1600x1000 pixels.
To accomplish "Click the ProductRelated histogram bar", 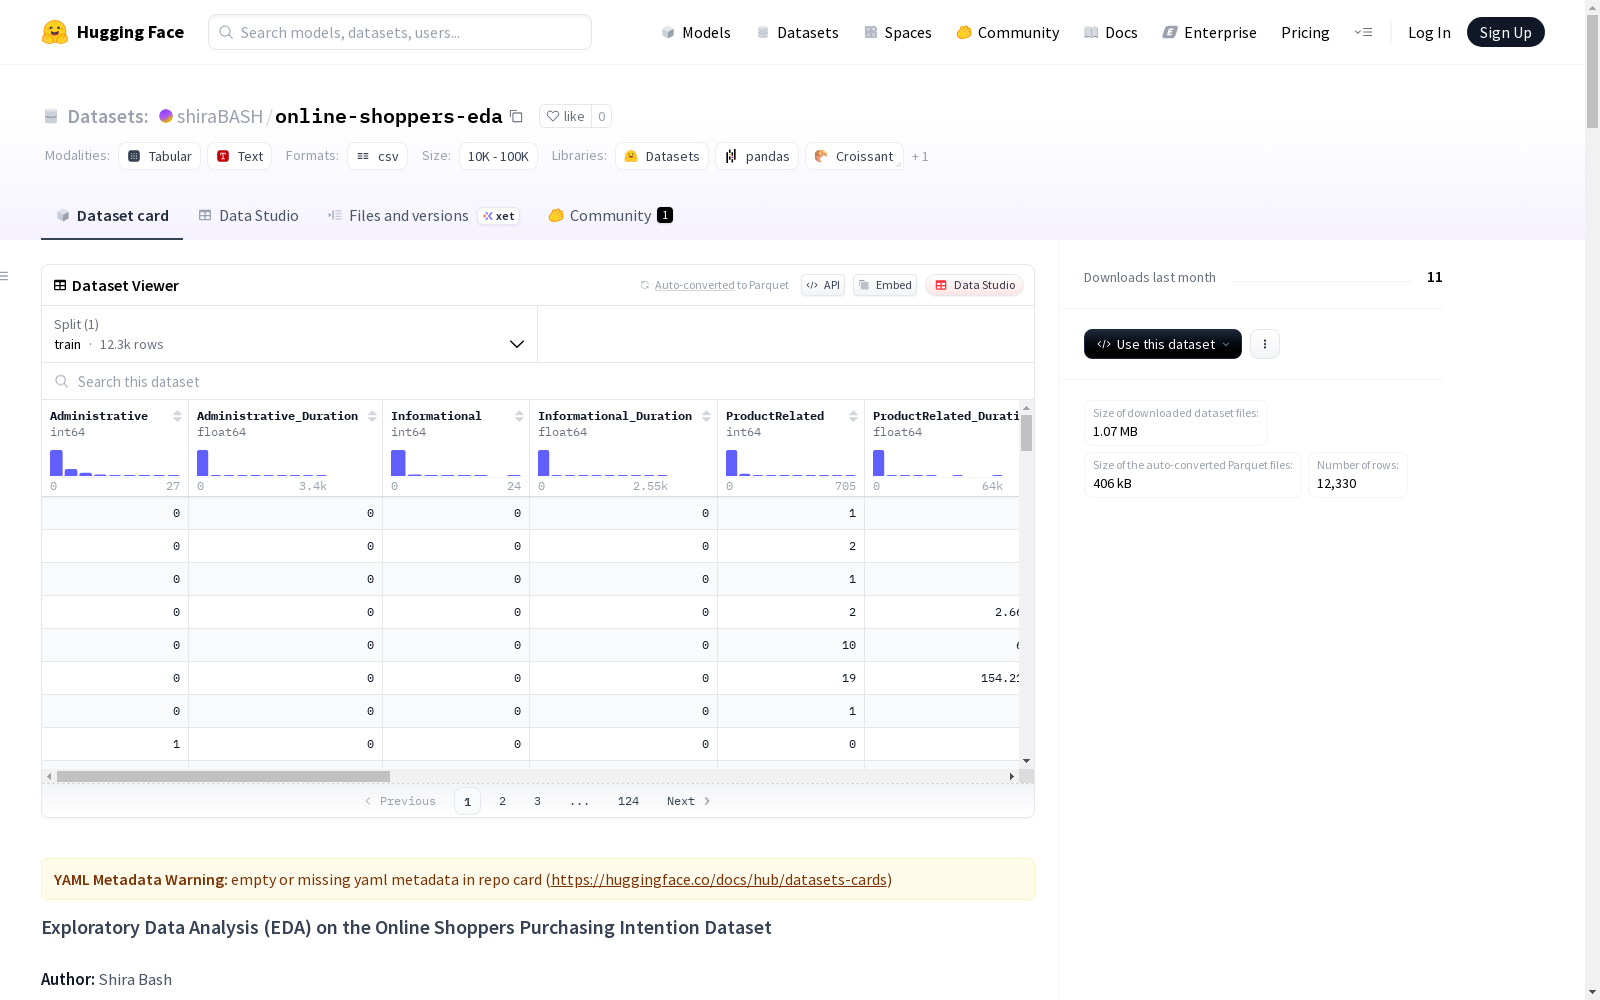I will click(x=731, y=463).
